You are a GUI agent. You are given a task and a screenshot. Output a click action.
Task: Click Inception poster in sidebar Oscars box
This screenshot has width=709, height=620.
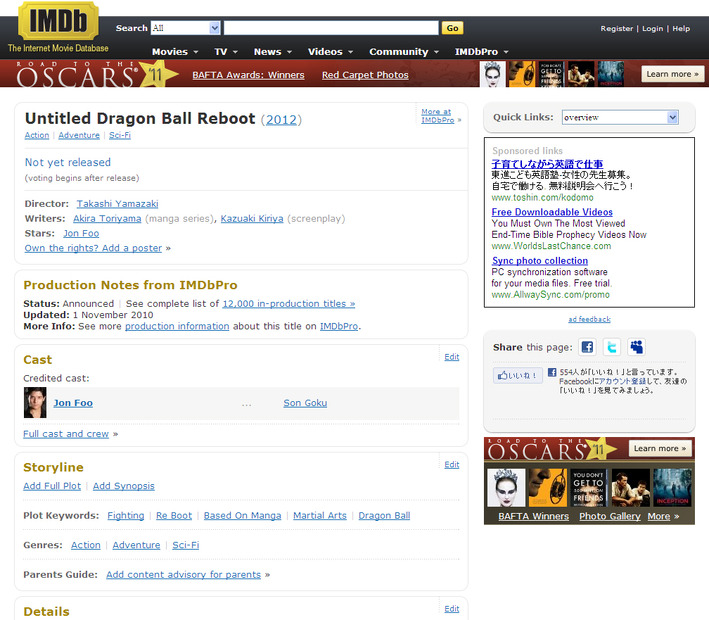672,487
